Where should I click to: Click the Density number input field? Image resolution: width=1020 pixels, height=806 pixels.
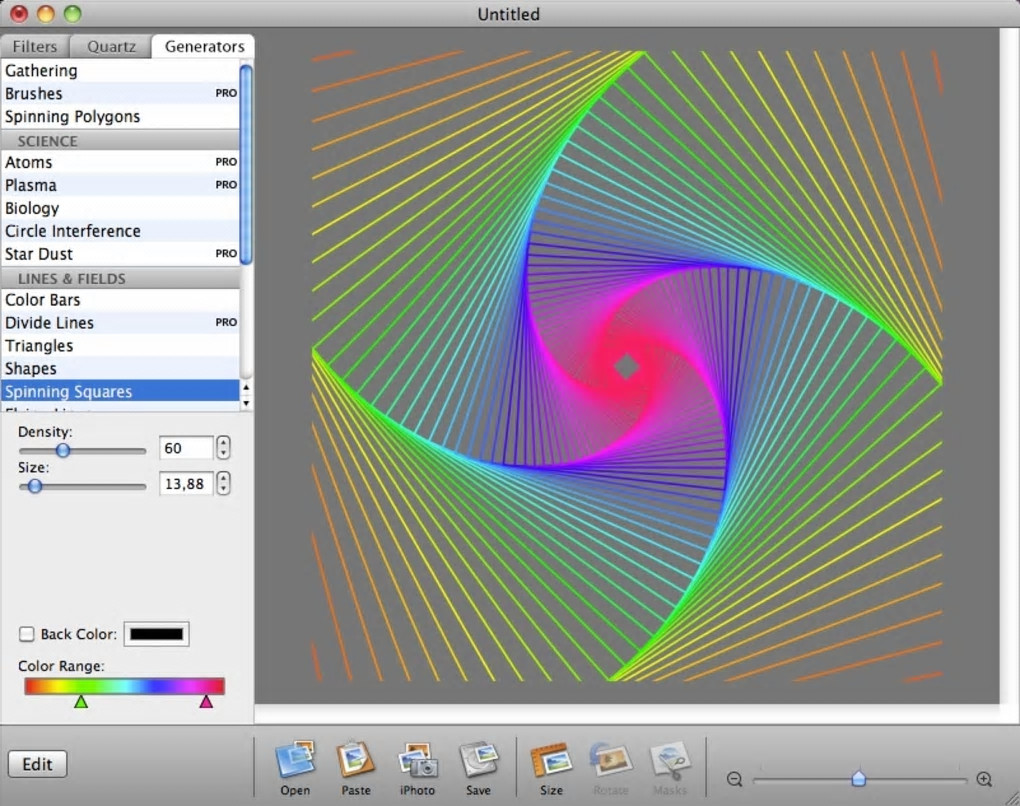point(186,448)
